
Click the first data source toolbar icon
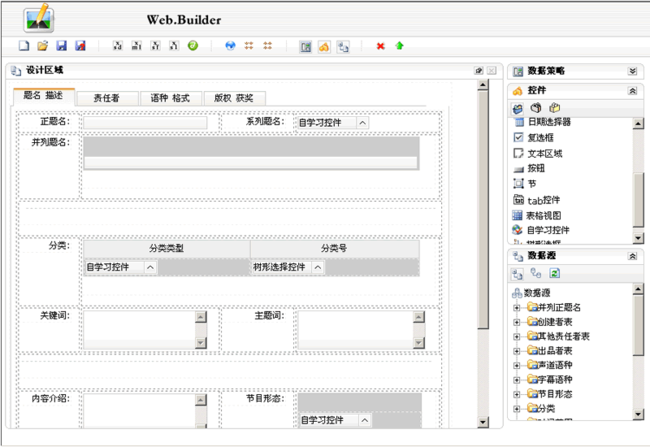click(x=518, y=274)
